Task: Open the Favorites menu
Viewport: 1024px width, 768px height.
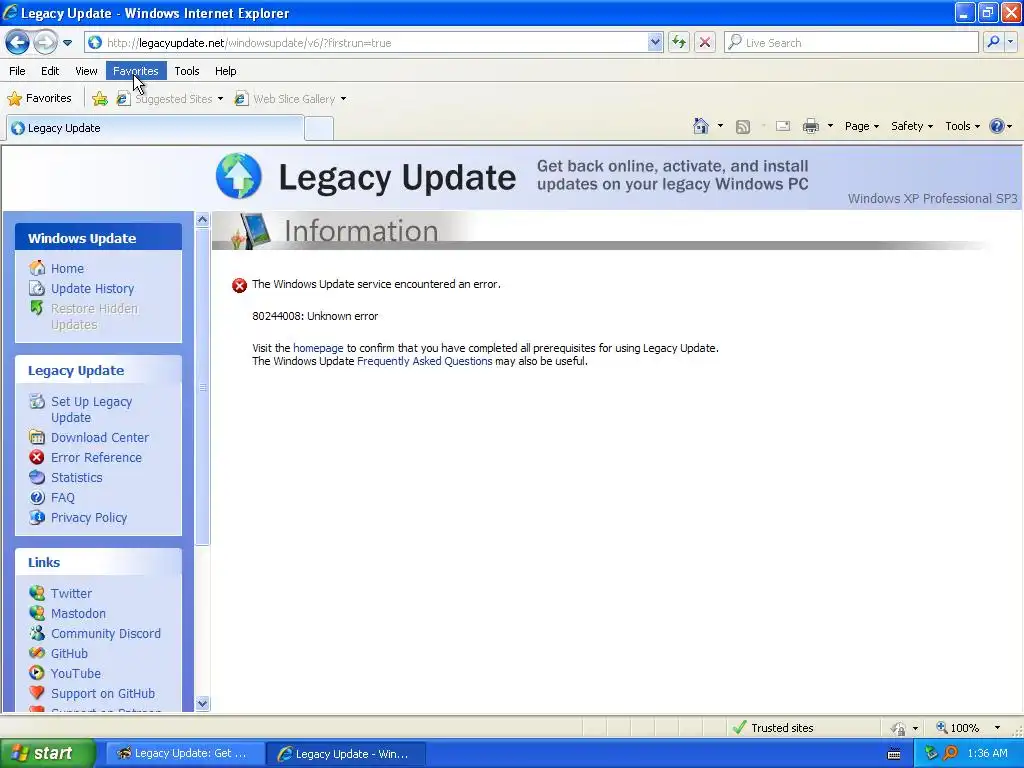Action: pos(136,71)
